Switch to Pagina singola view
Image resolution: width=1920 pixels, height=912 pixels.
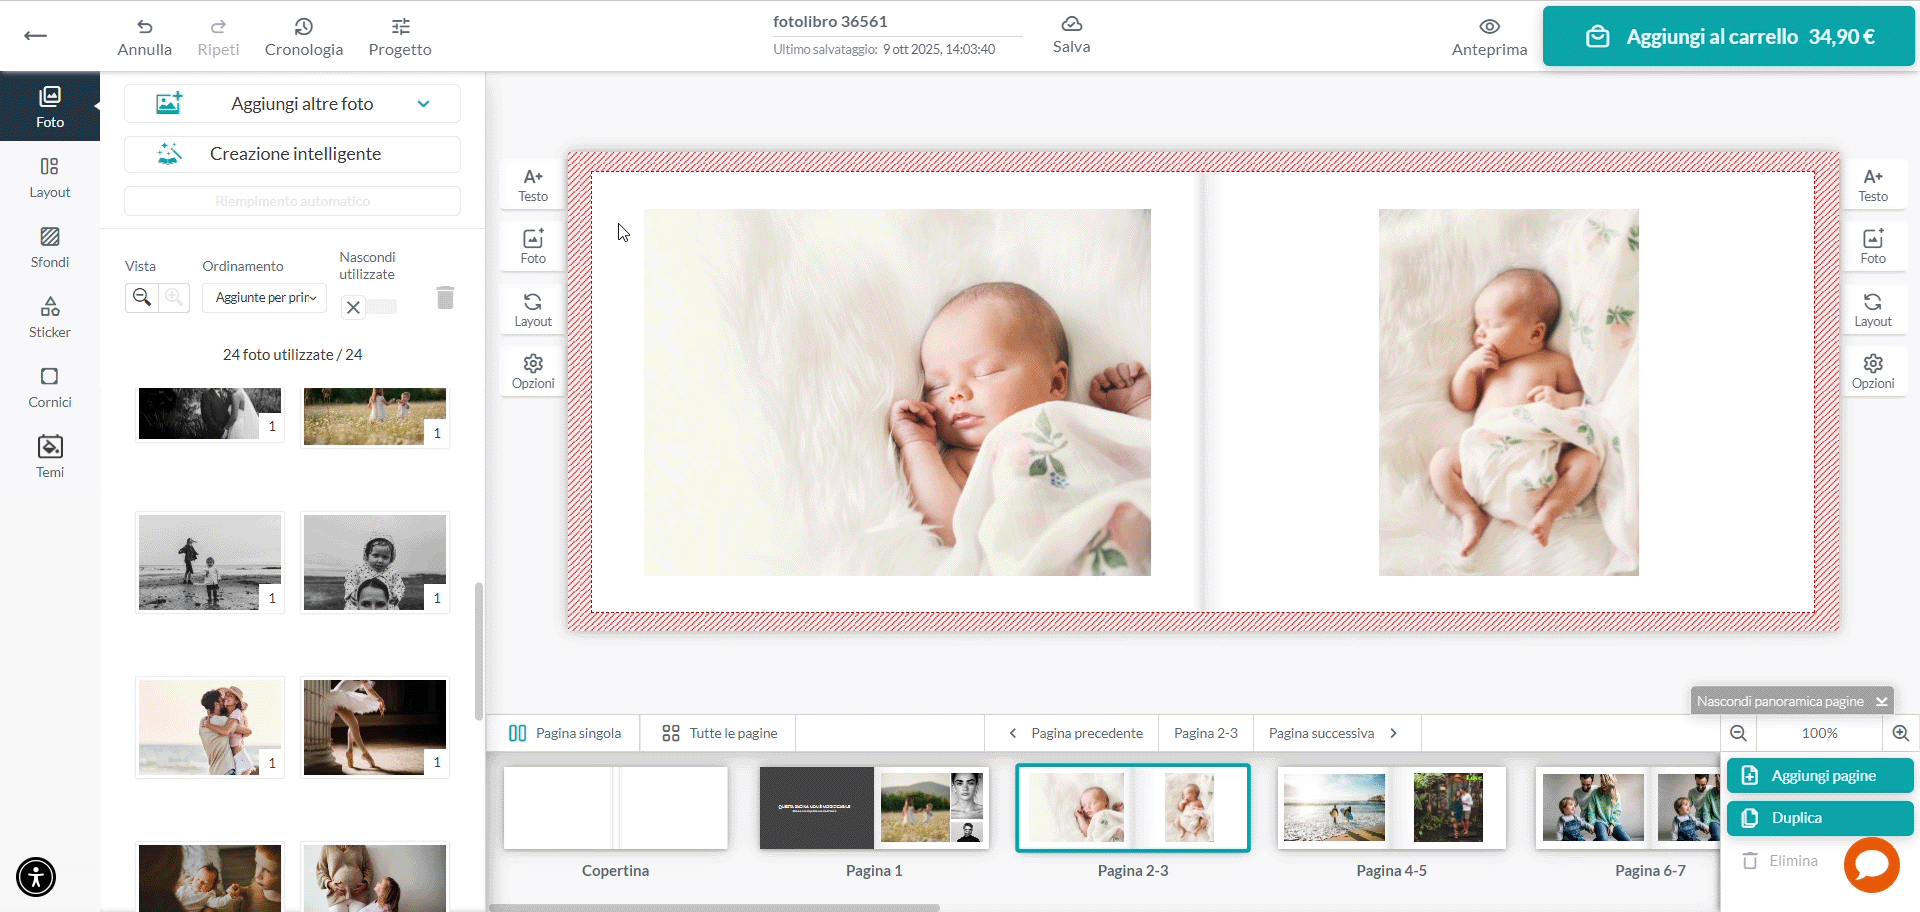click(565, 733)
